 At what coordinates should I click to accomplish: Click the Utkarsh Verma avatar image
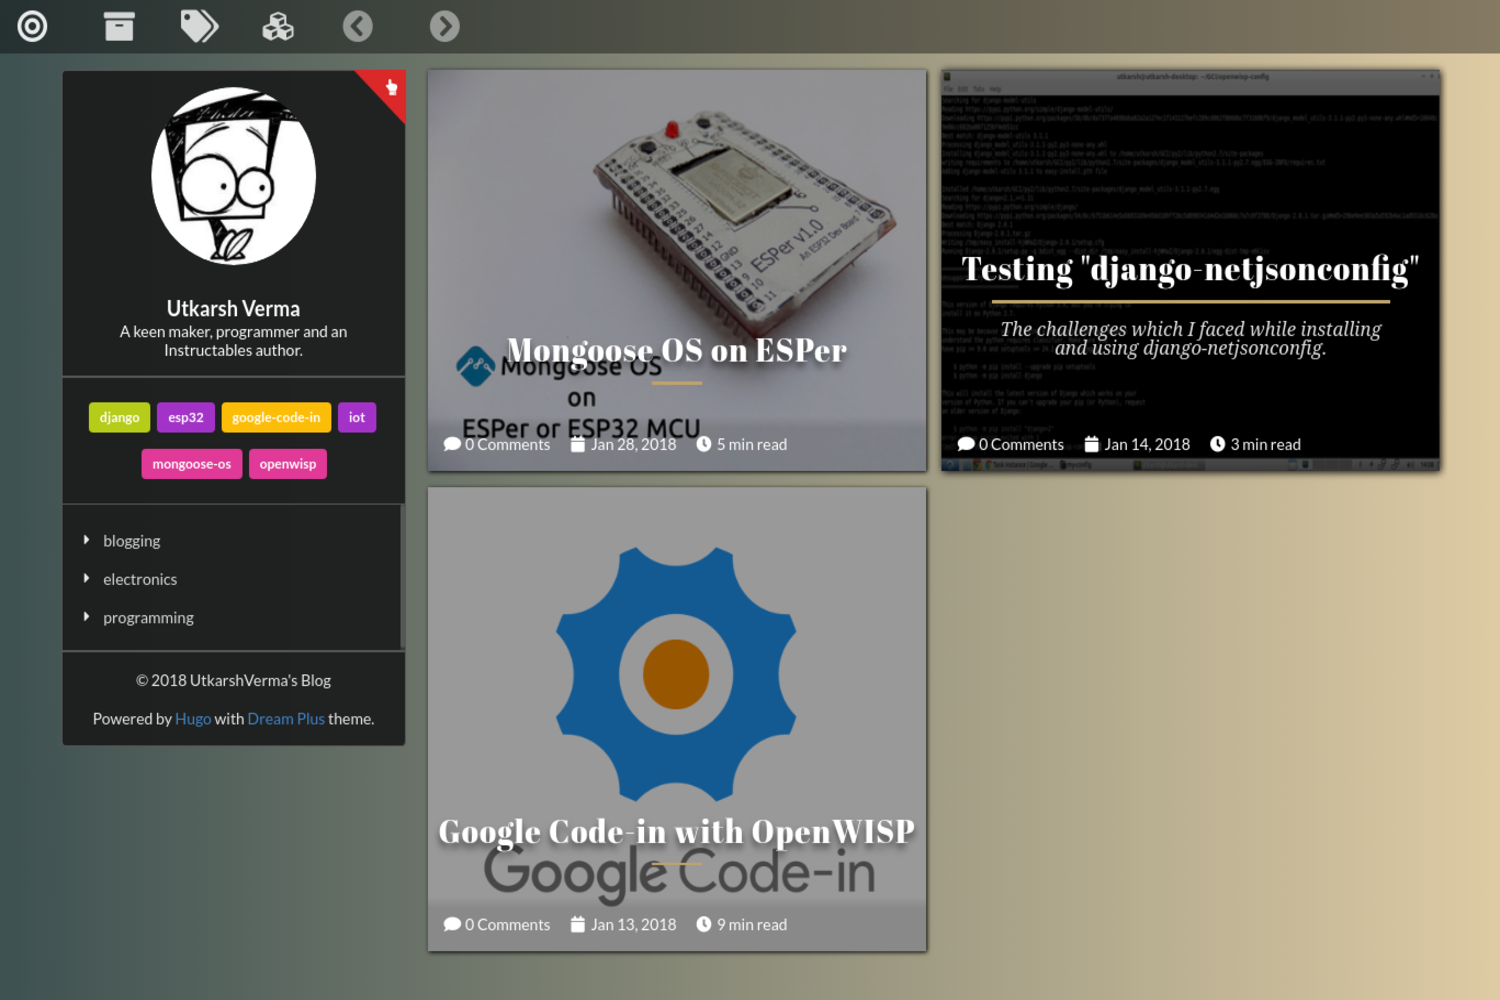(234, 176)
